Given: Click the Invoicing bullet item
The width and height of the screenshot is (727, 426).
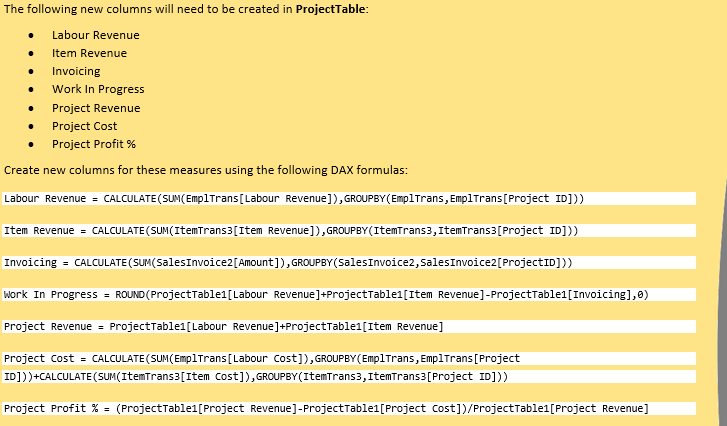Looking at the screenshot, I should point(76,71).
